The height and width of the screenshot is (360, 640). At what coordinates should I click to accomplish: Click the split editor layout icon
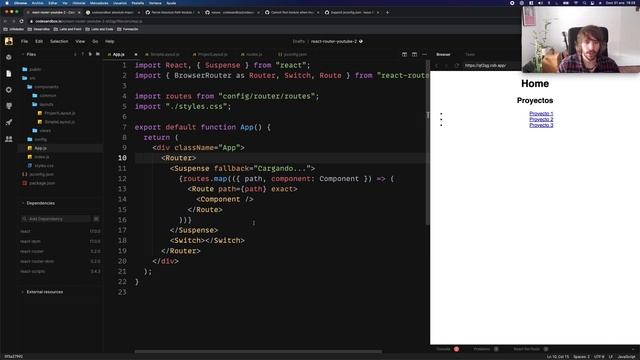(404, 54)
